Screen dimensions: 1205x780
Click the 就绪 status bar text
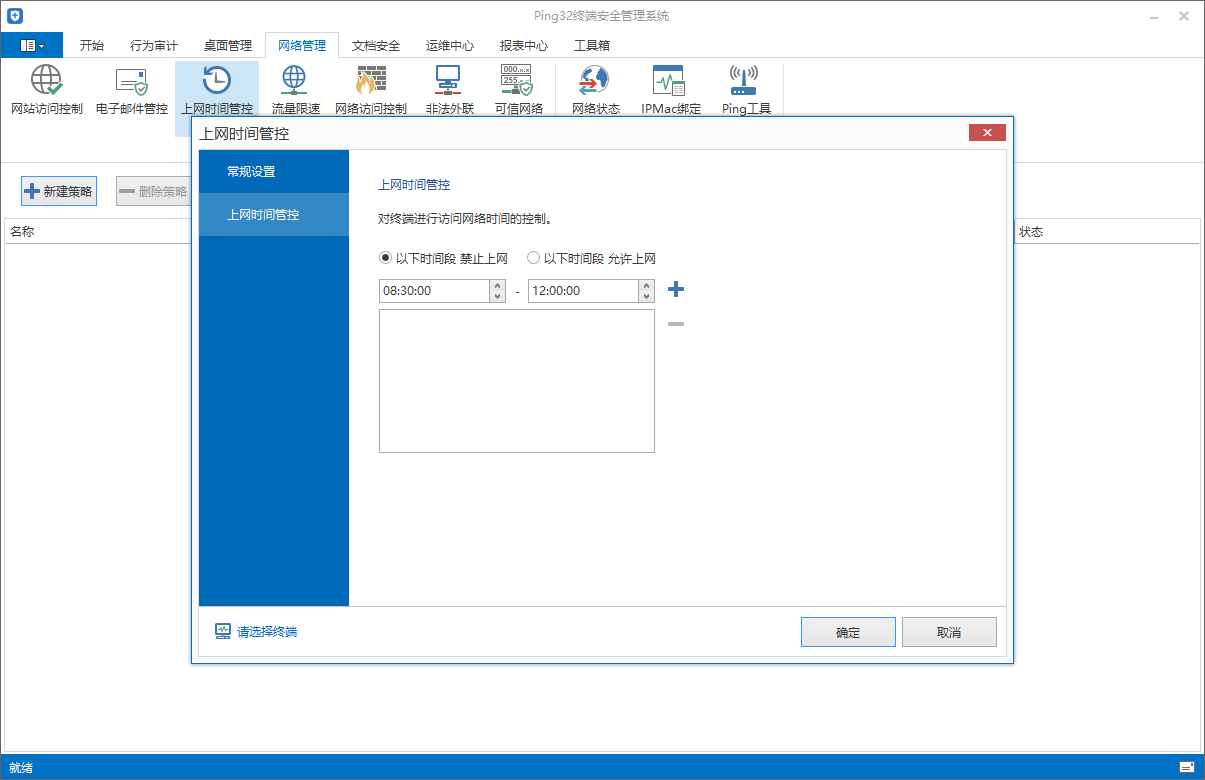click(x=21, y=767)
